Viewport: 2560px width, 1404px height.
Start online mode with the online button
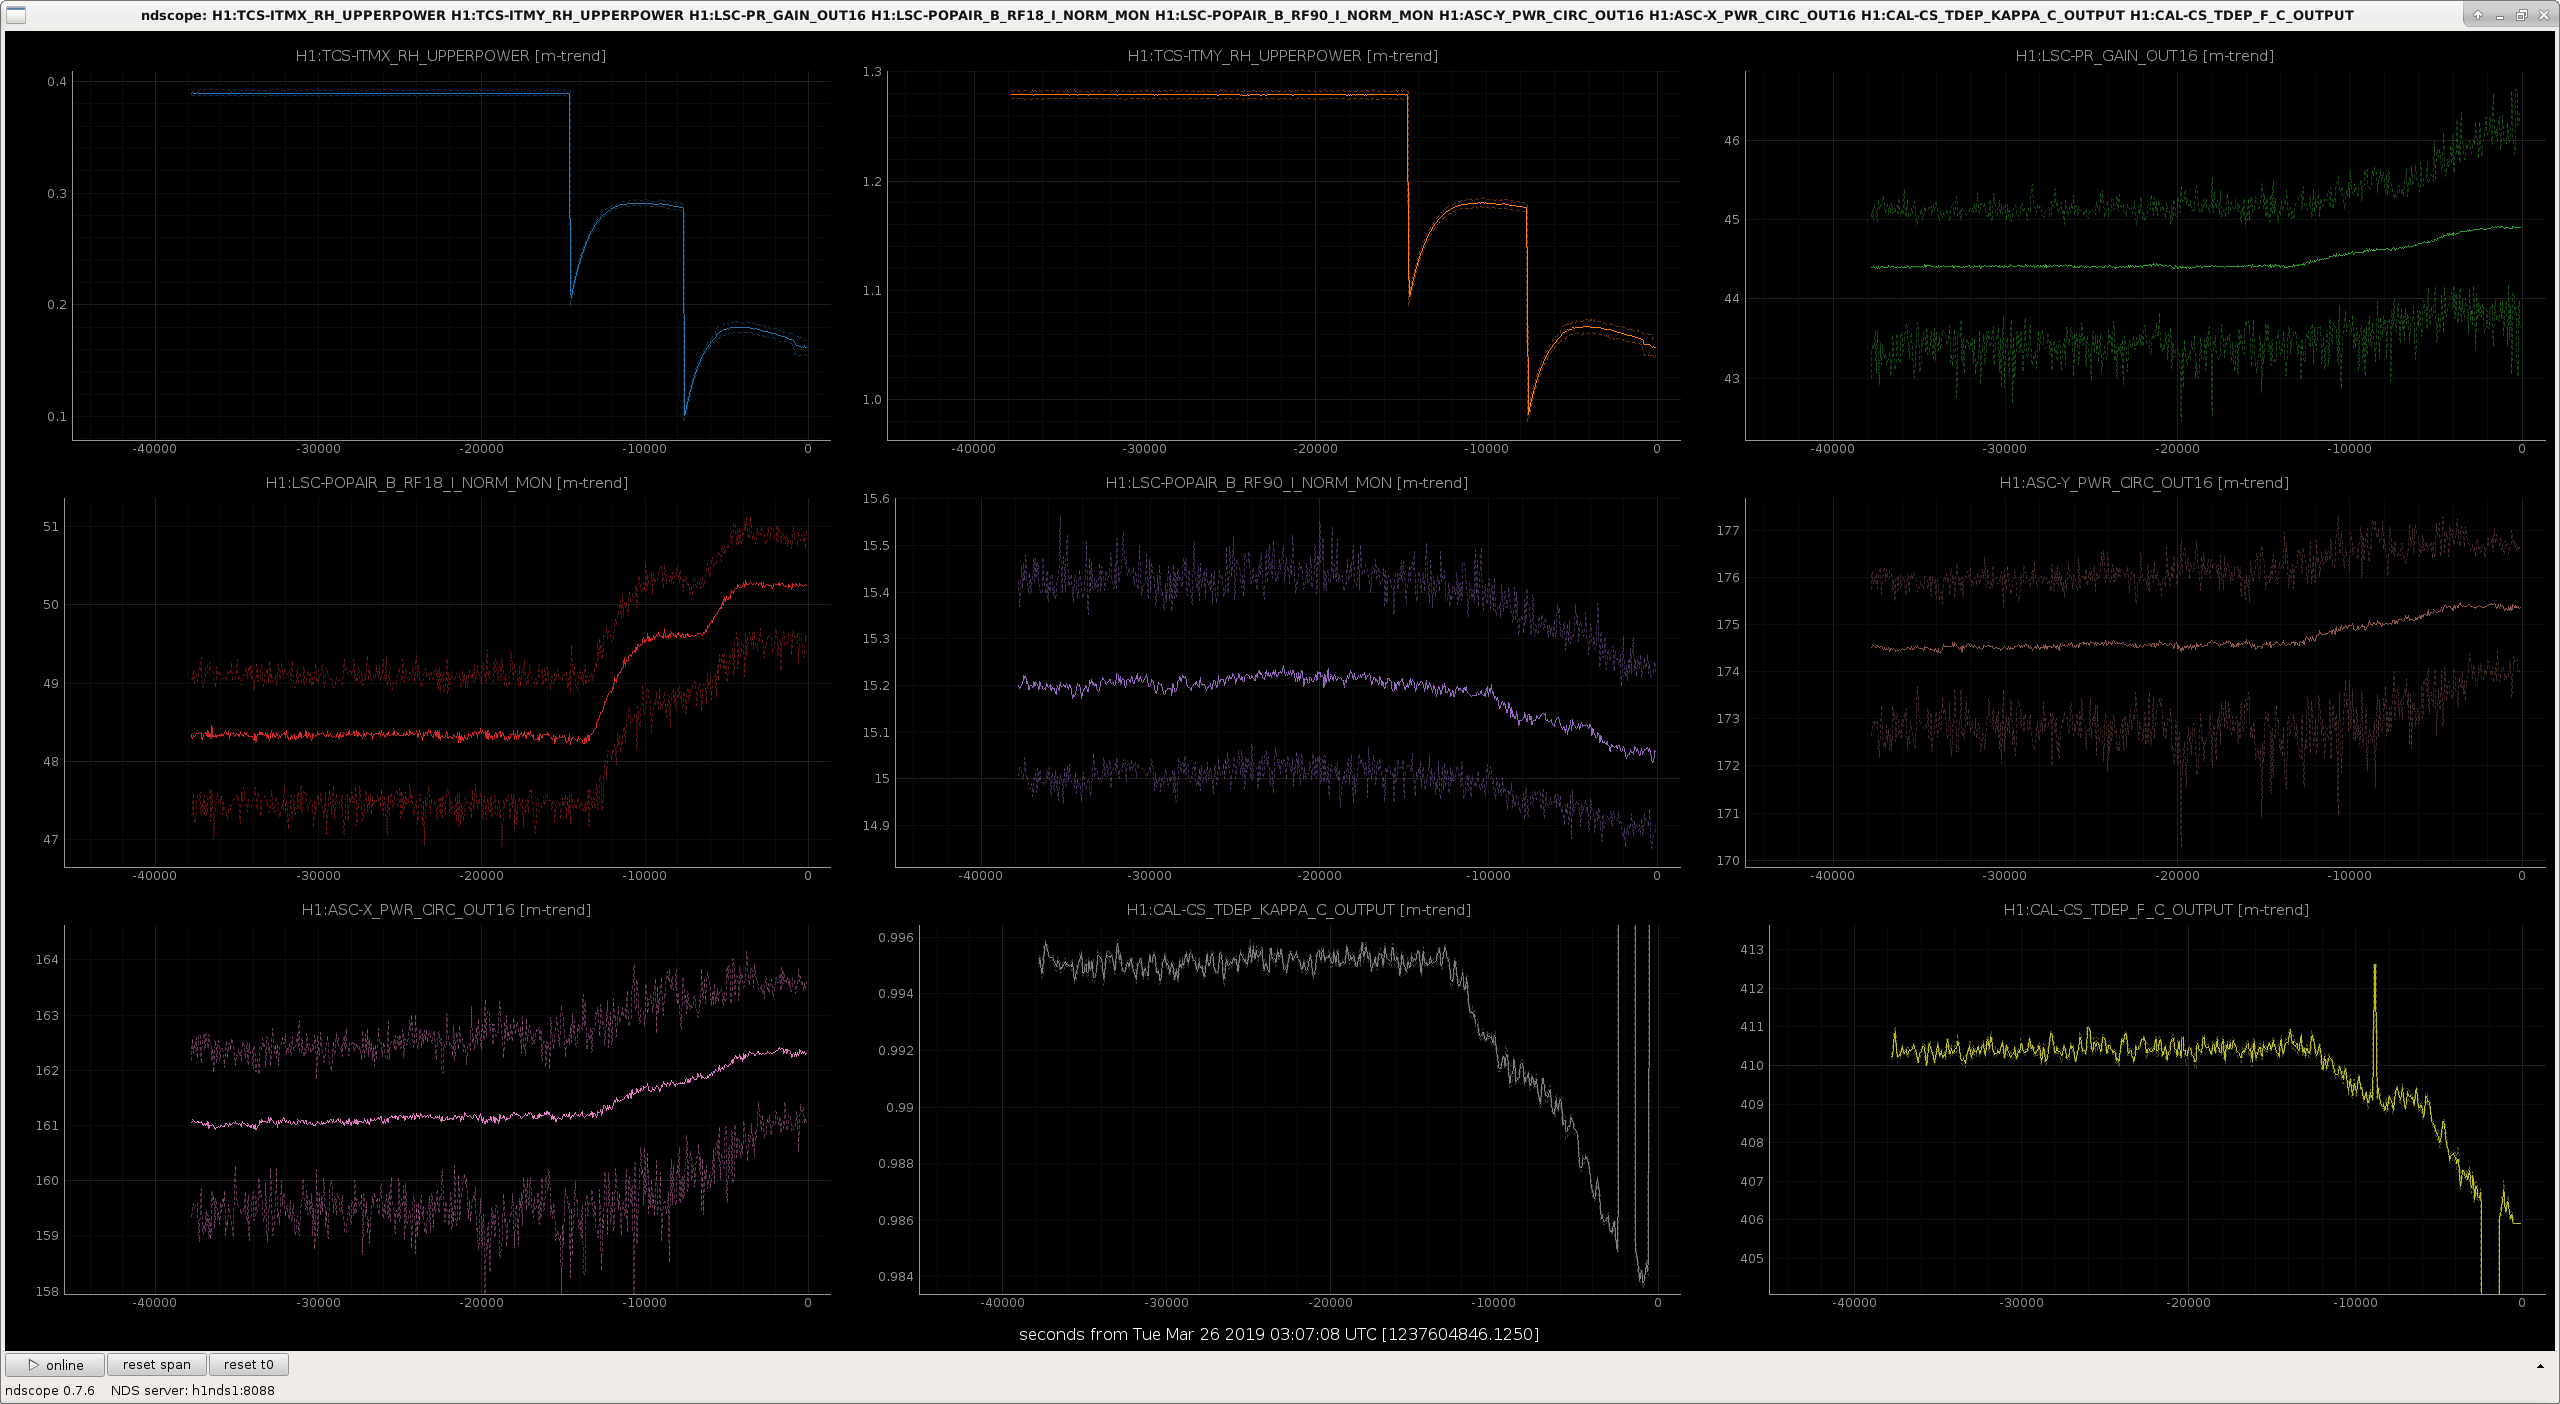coord(55,1365)
